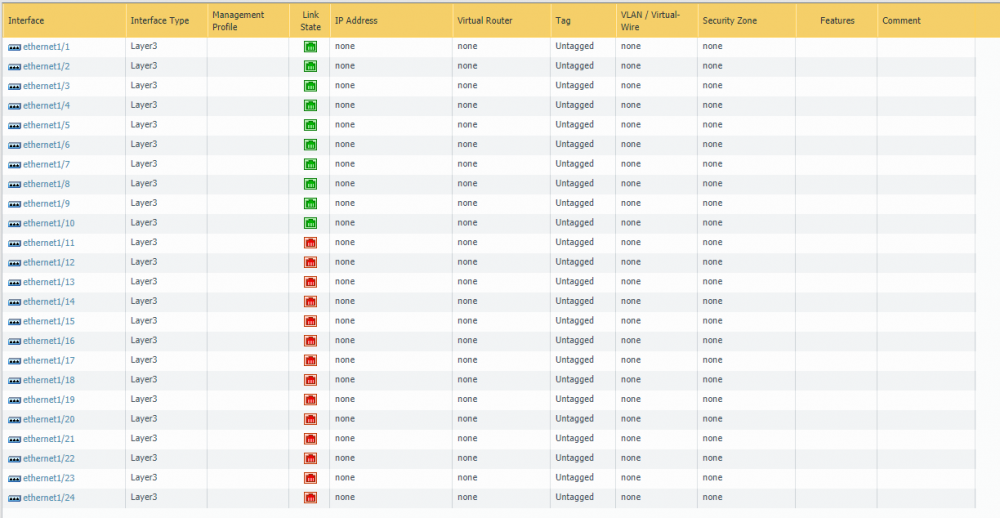Click the red link state icon for ethernet1/21

311,439
